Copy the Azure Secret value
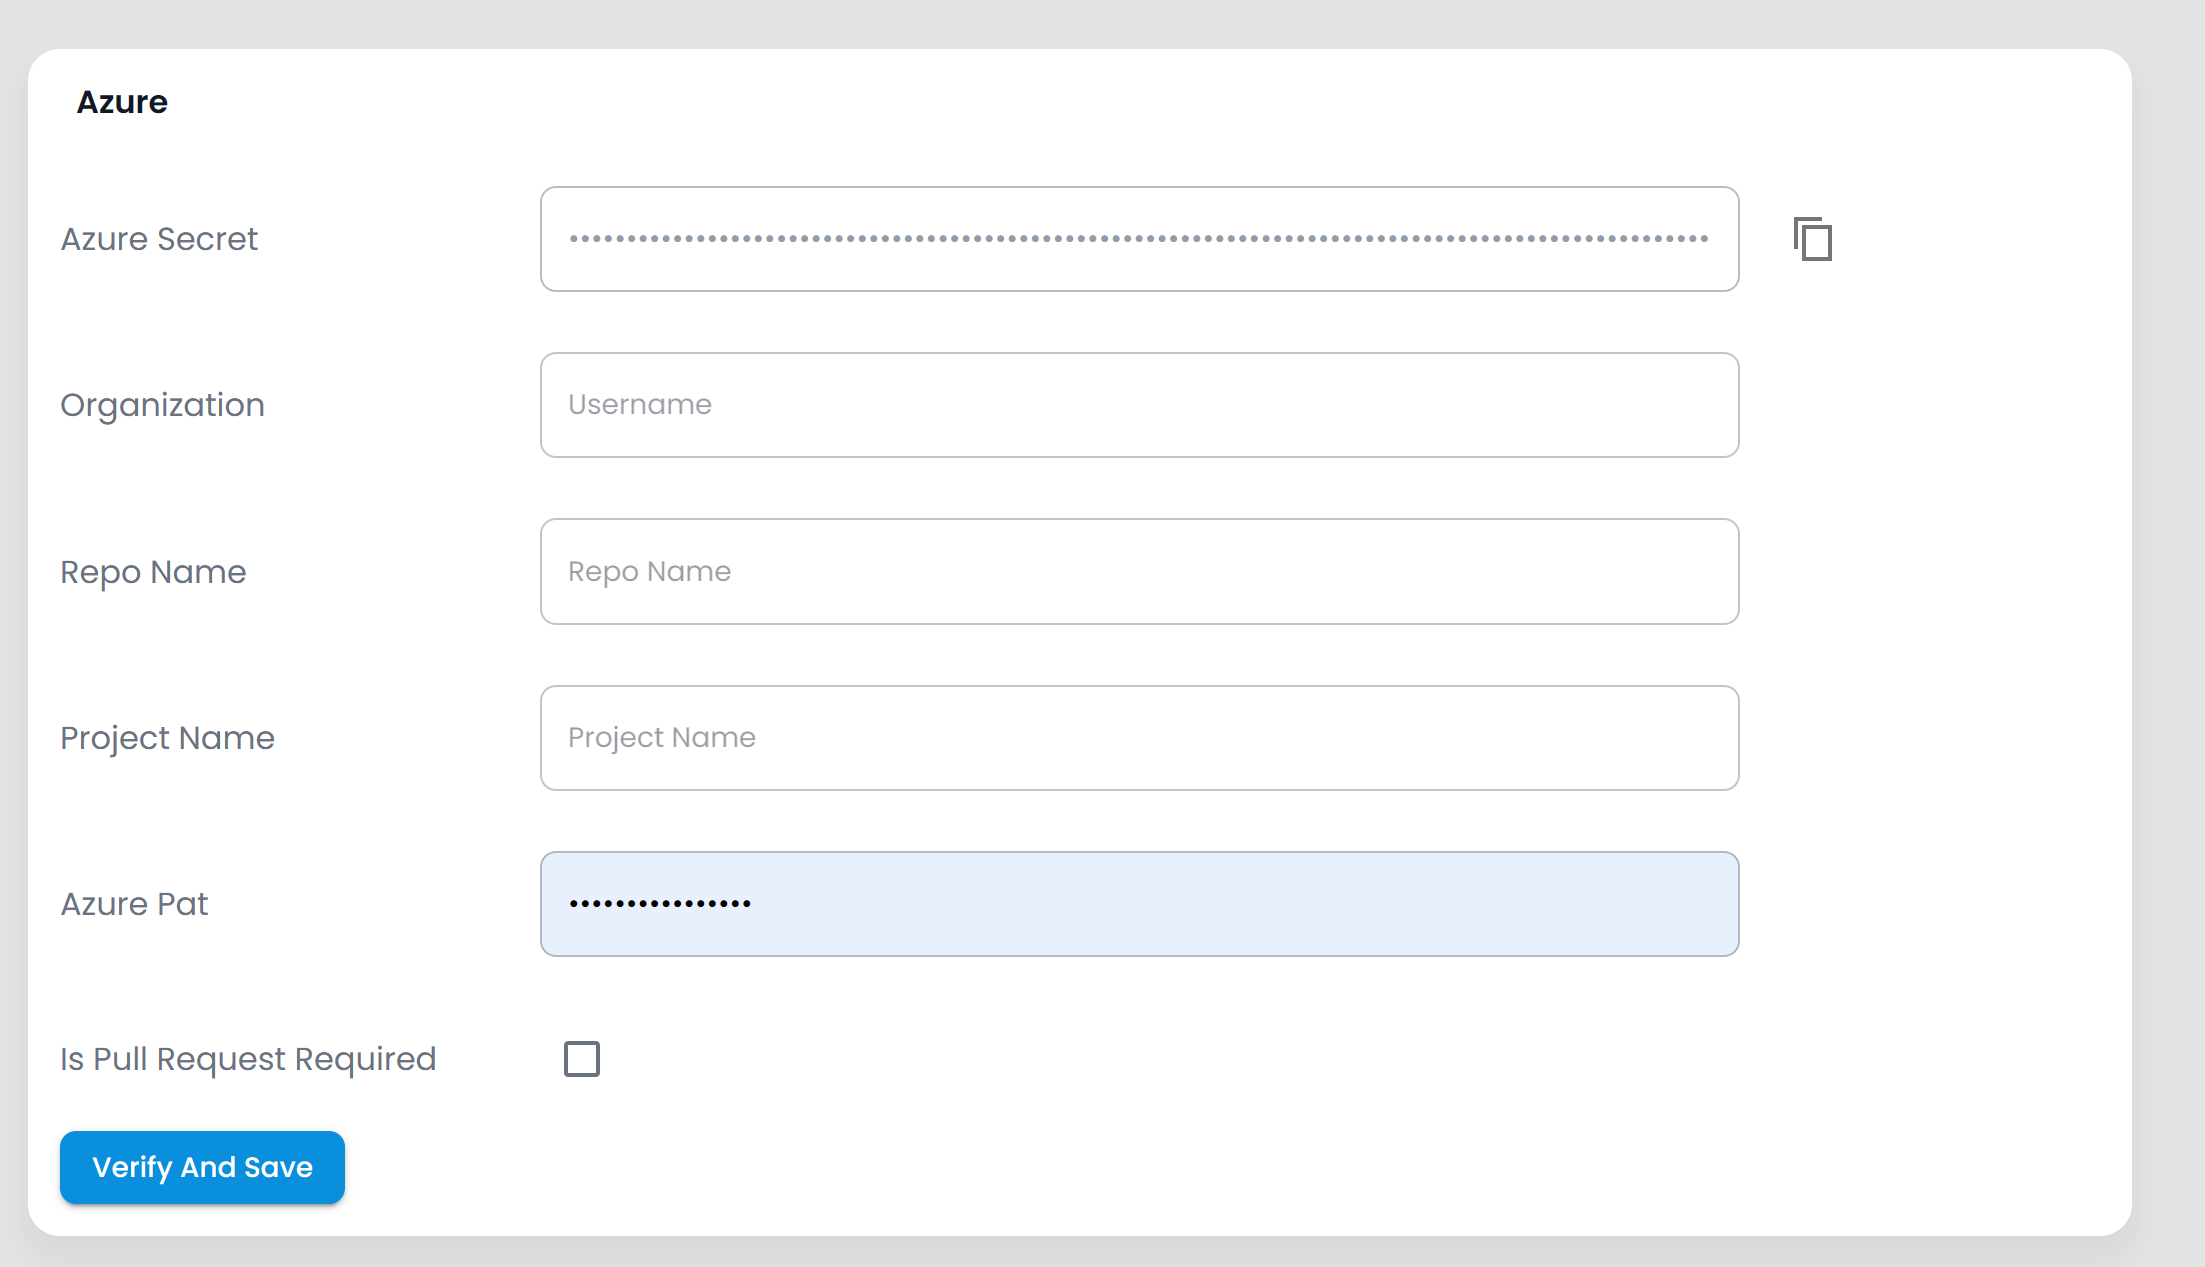The width and height of the screenshot is (2205, 1267). tap(1813, 239)
